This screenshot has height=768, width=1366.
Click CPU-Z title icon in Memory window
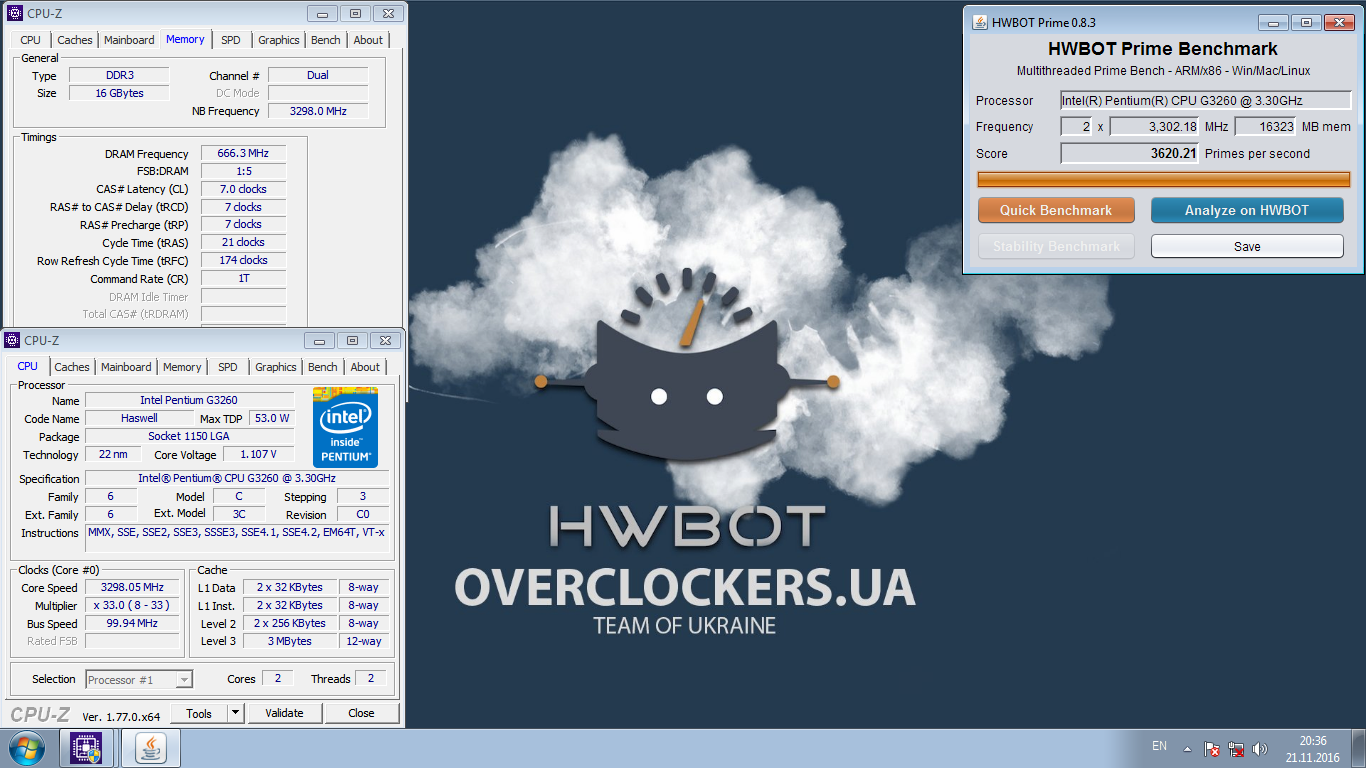coord(15,13)
